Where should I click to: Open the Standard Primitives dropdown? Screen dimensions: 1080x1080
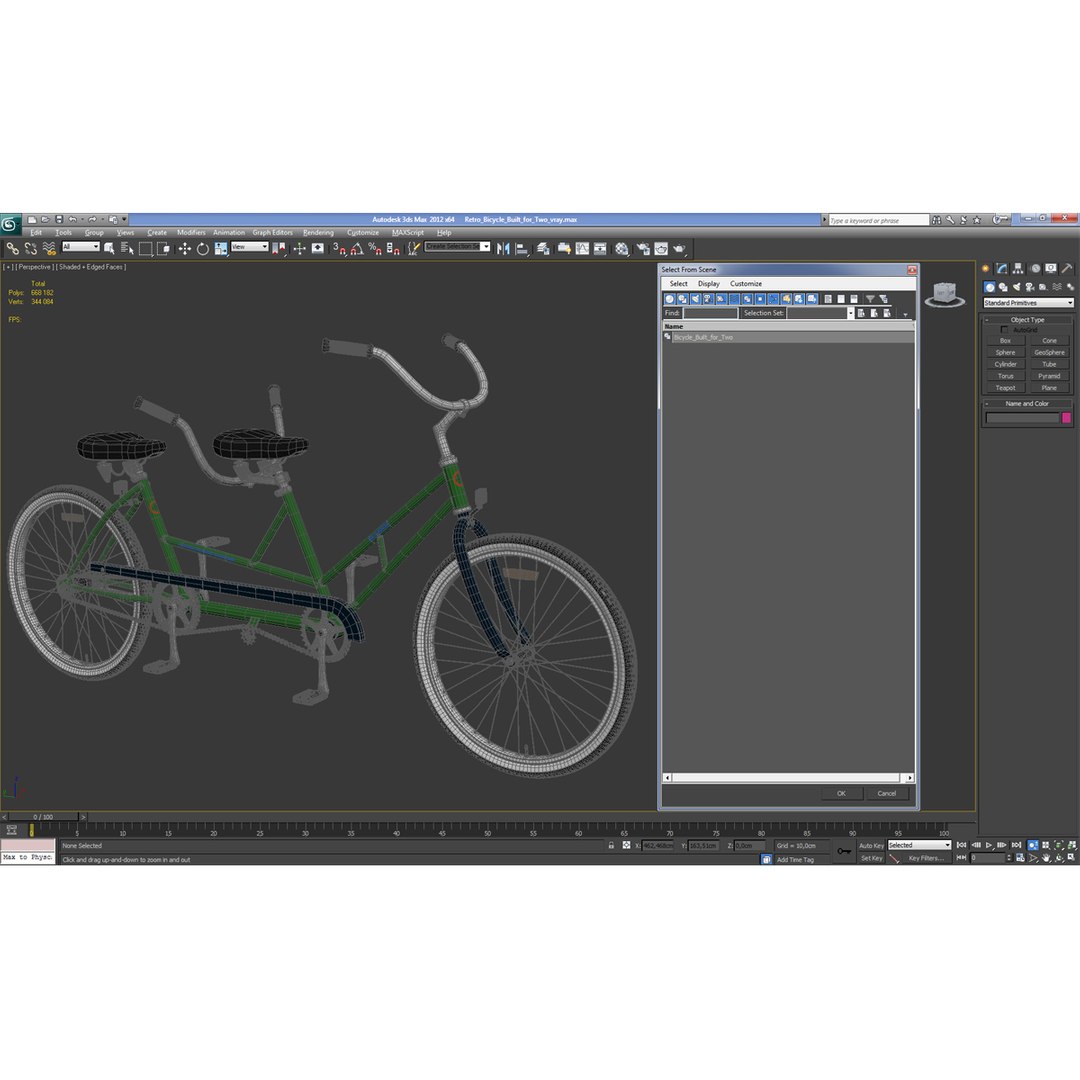1028,303
